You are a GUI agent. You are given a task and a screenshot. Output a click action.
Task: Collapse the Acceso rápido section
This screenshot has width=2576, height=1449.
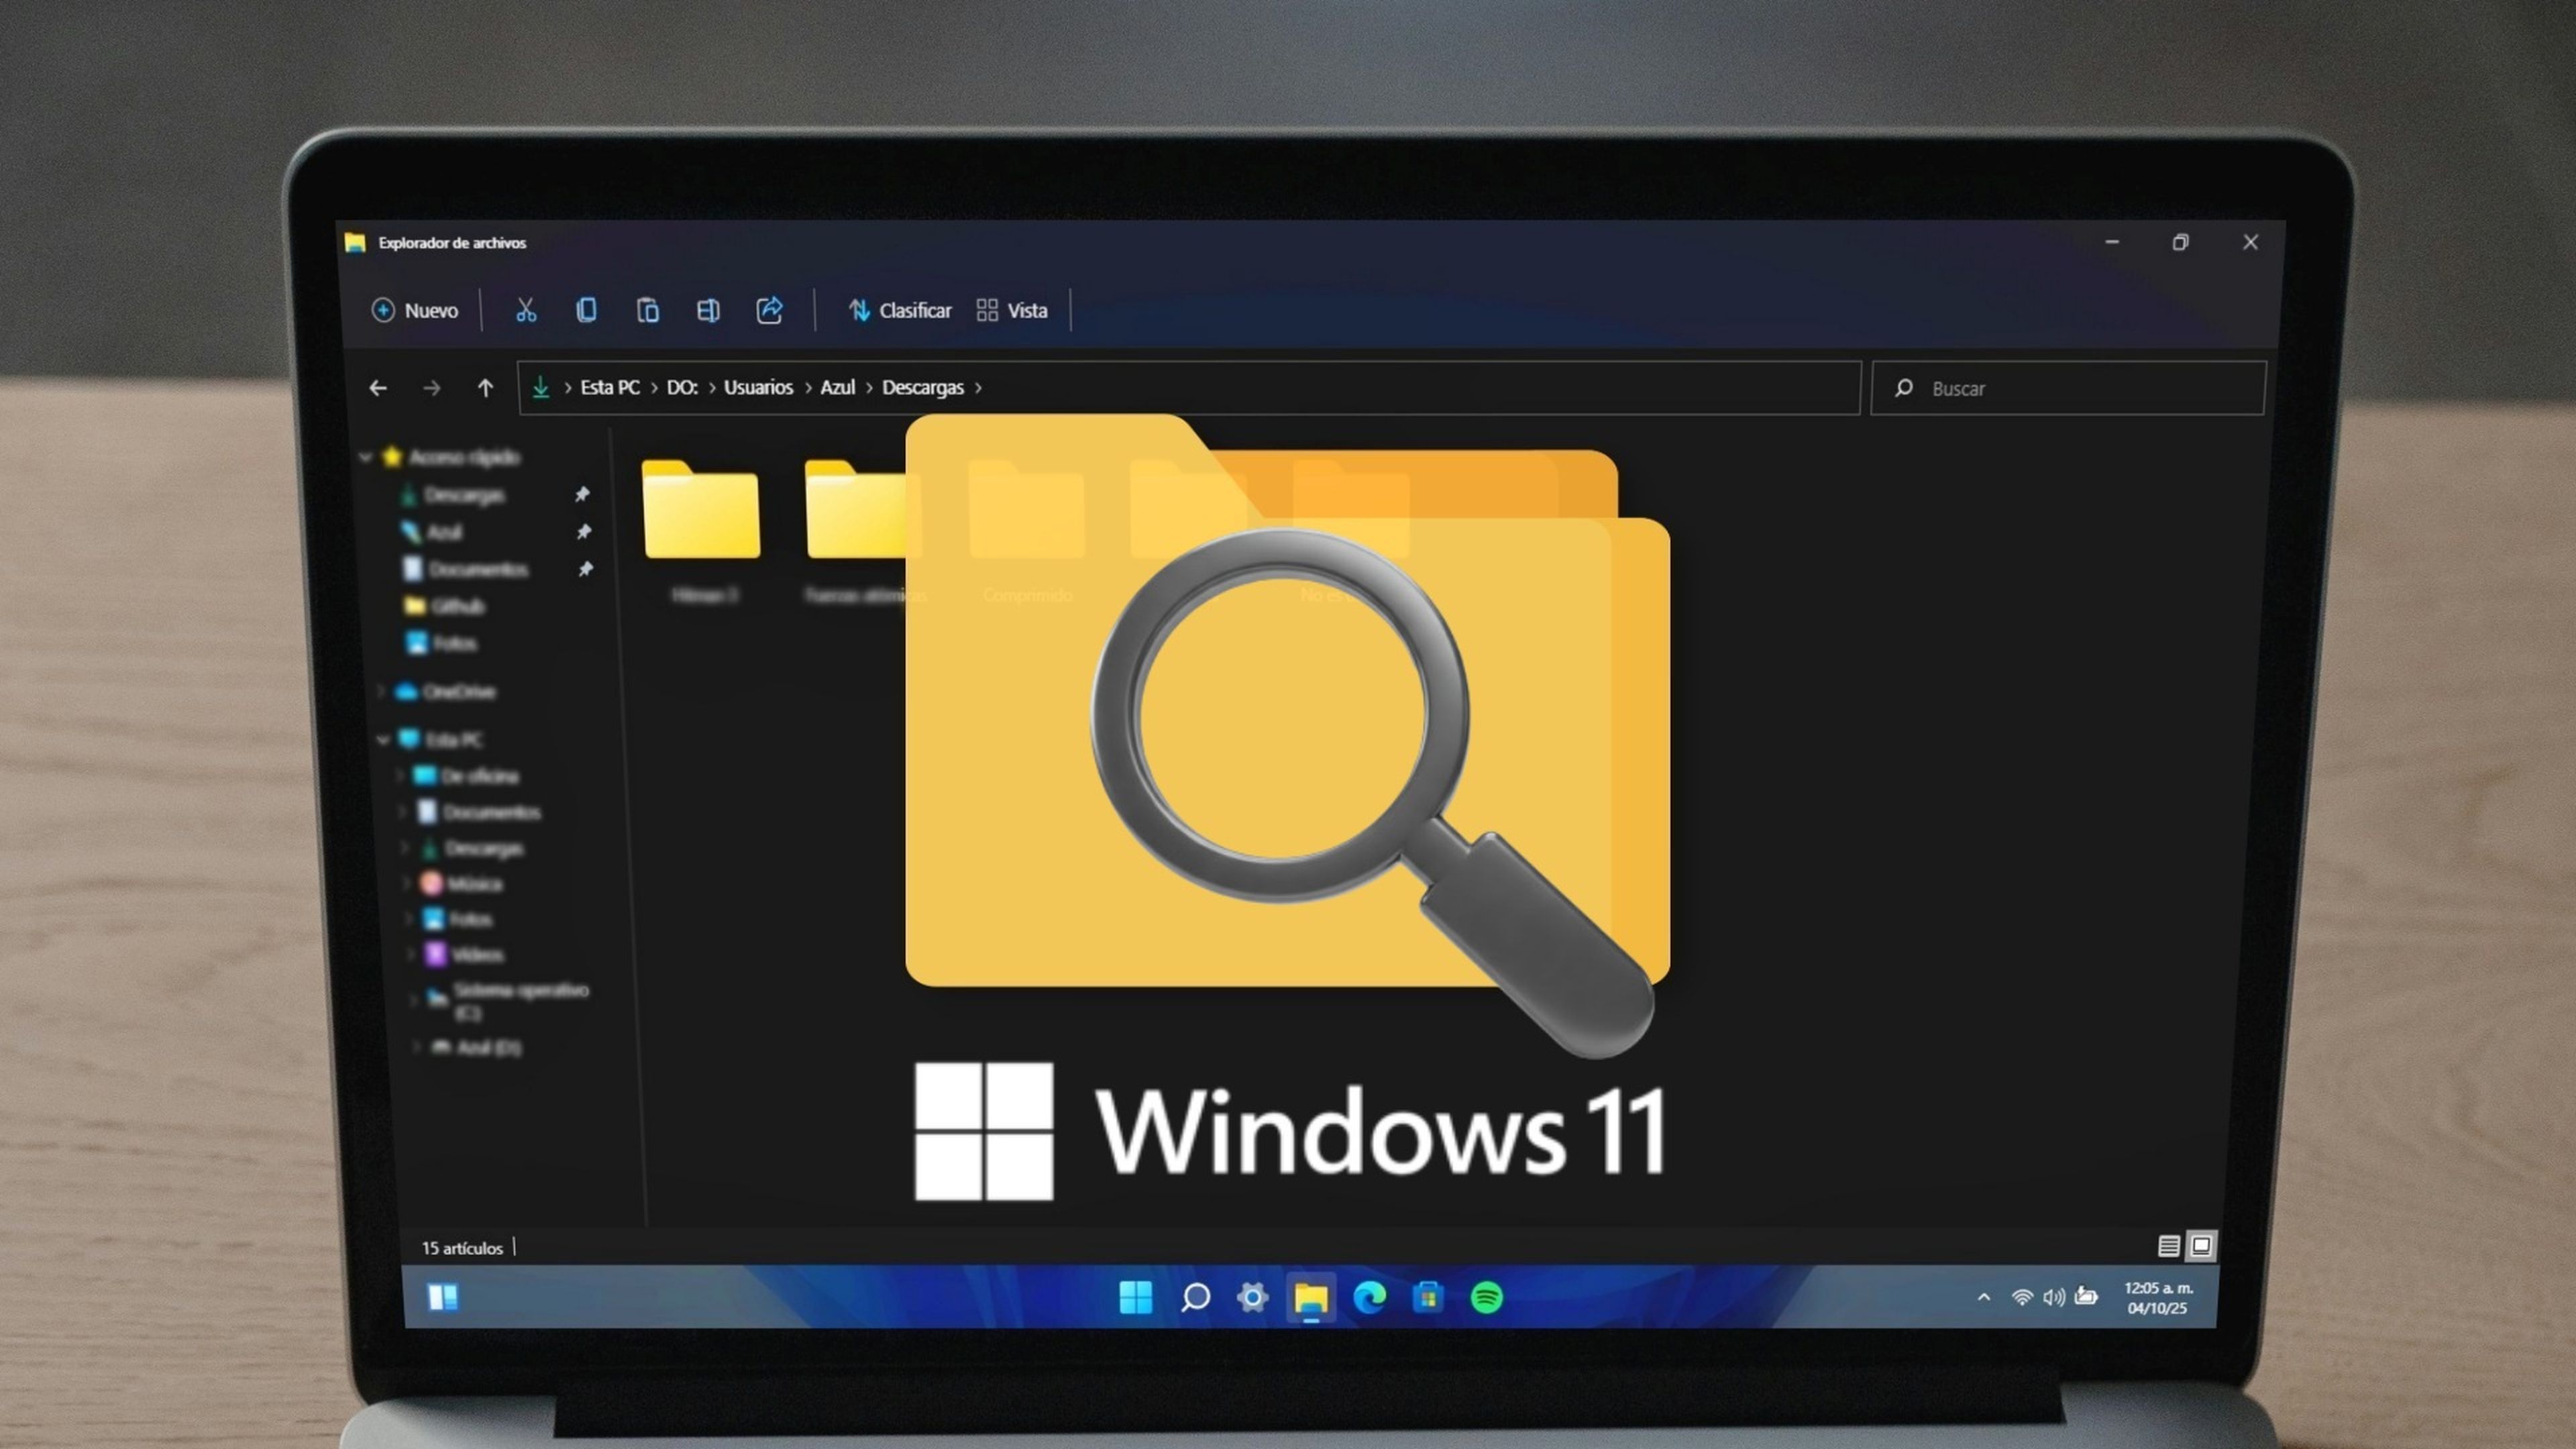pos(365,457)
